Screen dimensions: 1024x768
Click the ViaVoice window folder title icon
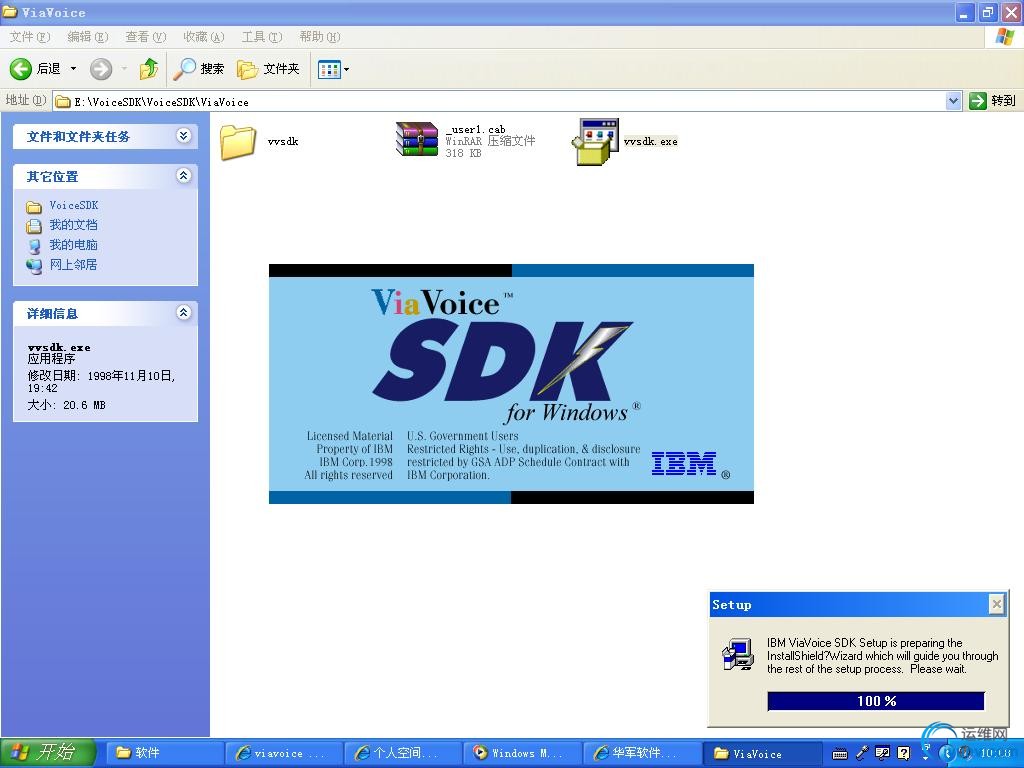coord(10,12)
